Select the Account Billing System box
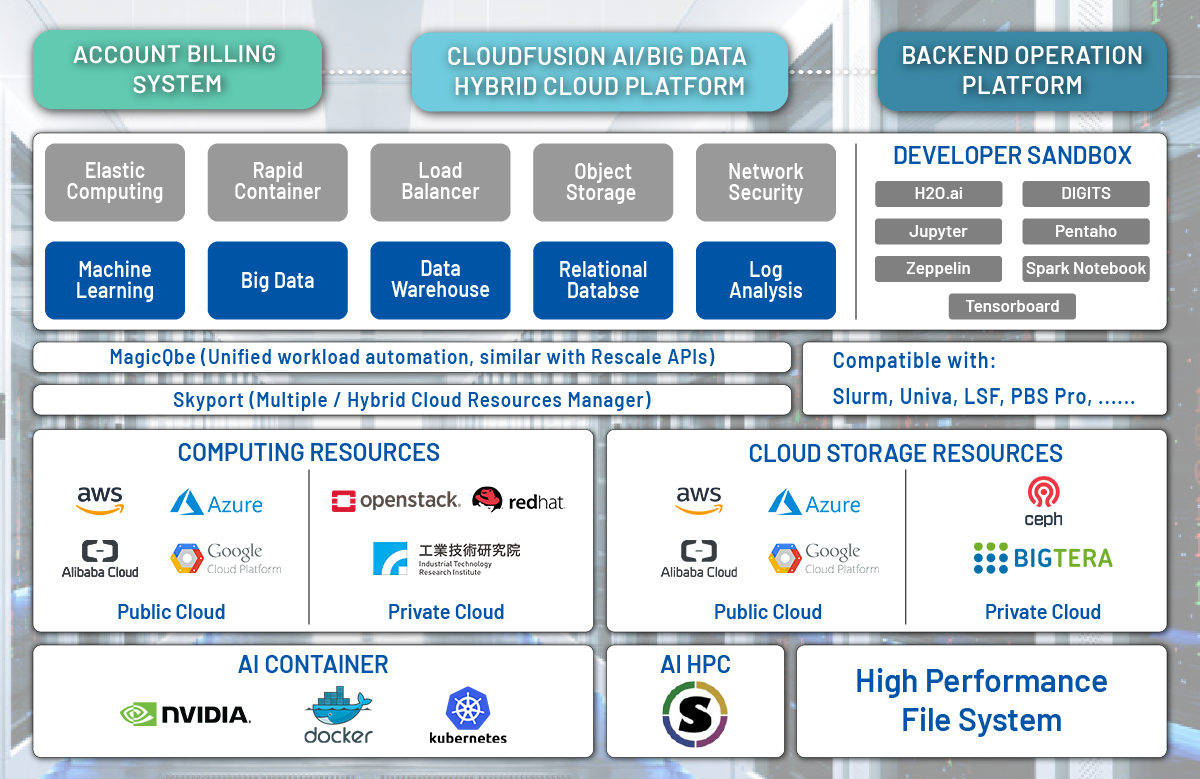This screenshot has width=1200, height=779. 177,69
